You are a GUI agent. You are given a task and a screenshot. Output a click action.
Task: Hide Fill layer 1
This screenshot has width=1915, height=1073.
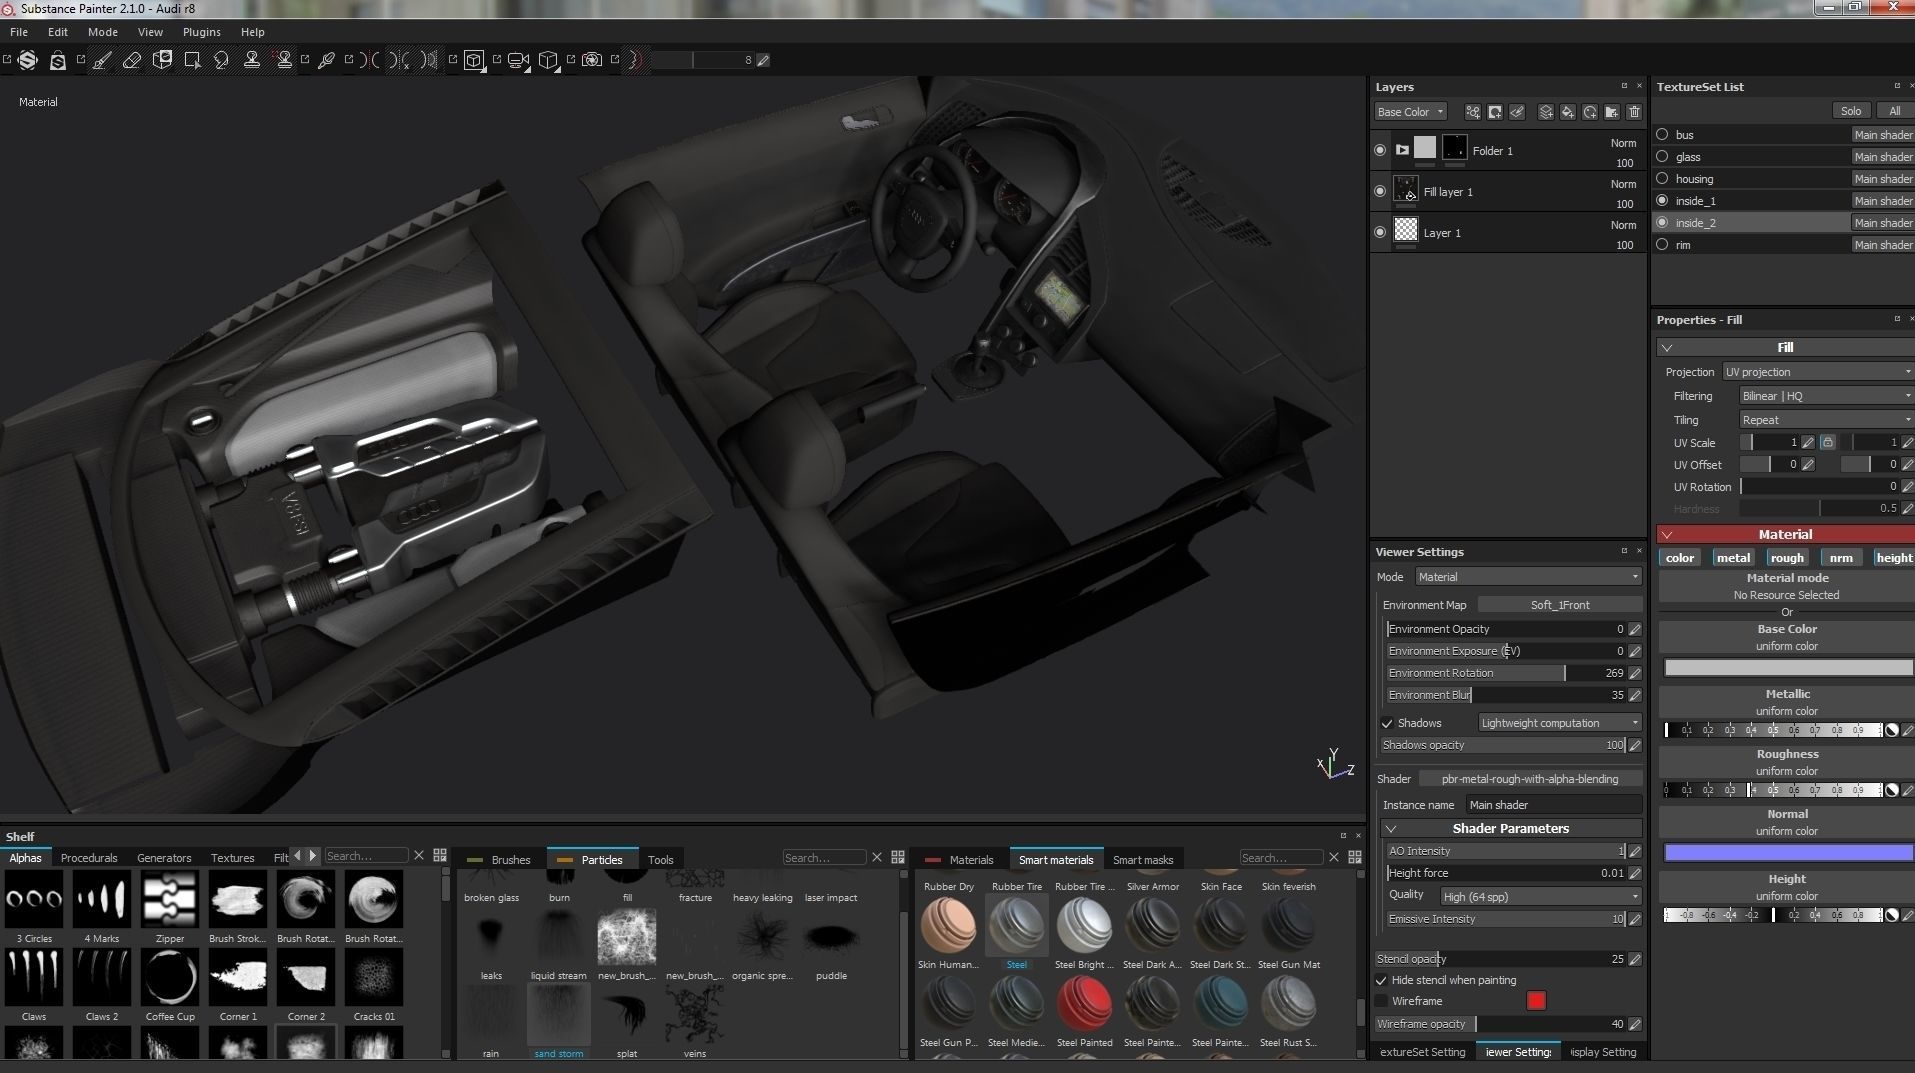(x=1380, y=191)
